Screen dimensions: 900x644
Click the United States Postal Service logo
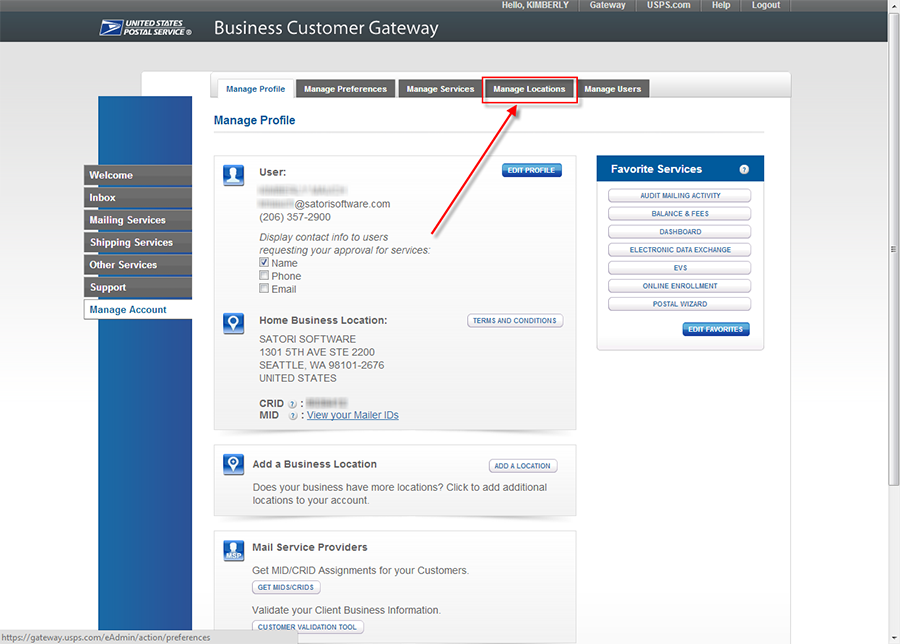click(x=146, y=27)
